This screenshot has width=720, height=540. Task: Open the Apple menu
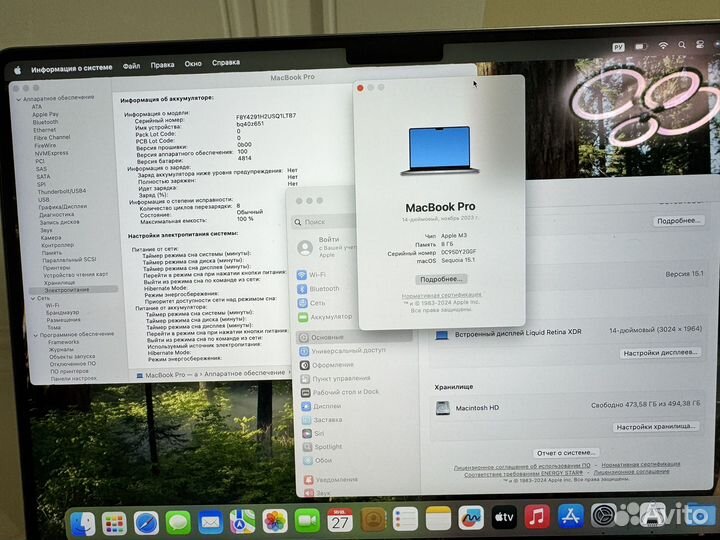(17, 70)
